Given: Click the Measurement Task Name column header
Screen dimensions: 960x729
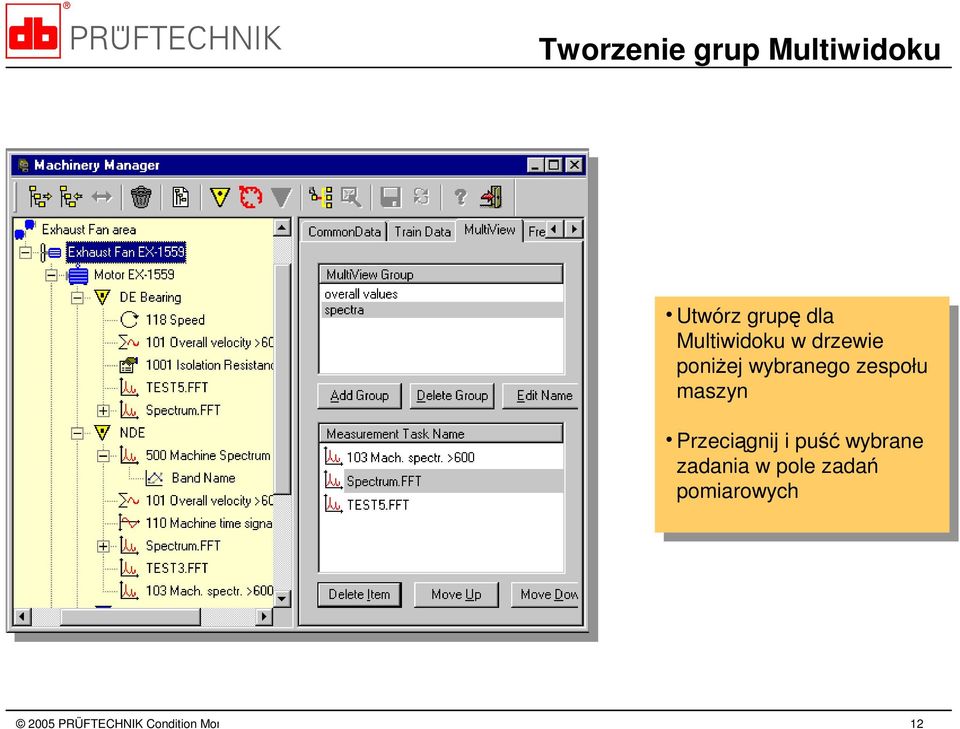Looking at the screenshot, I should pyautogui.click(x=441, y=433).
